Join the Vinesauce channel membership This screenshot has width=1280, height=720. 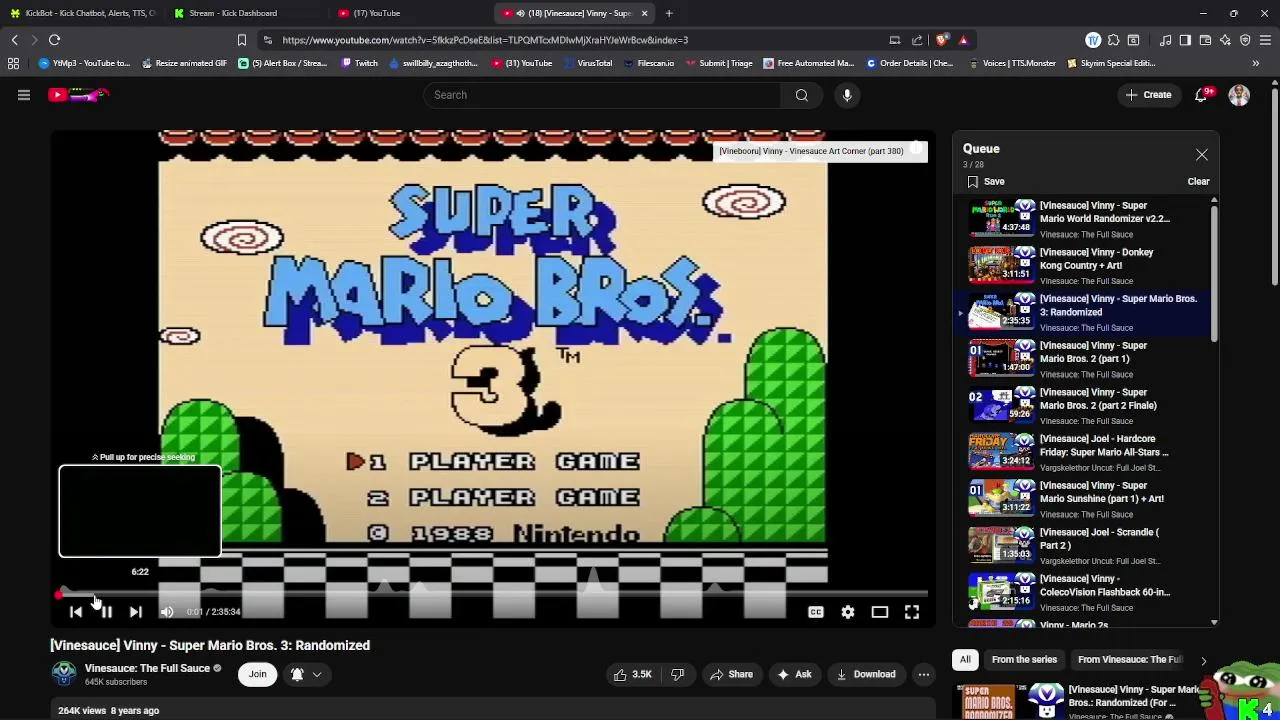coord(258,674)
